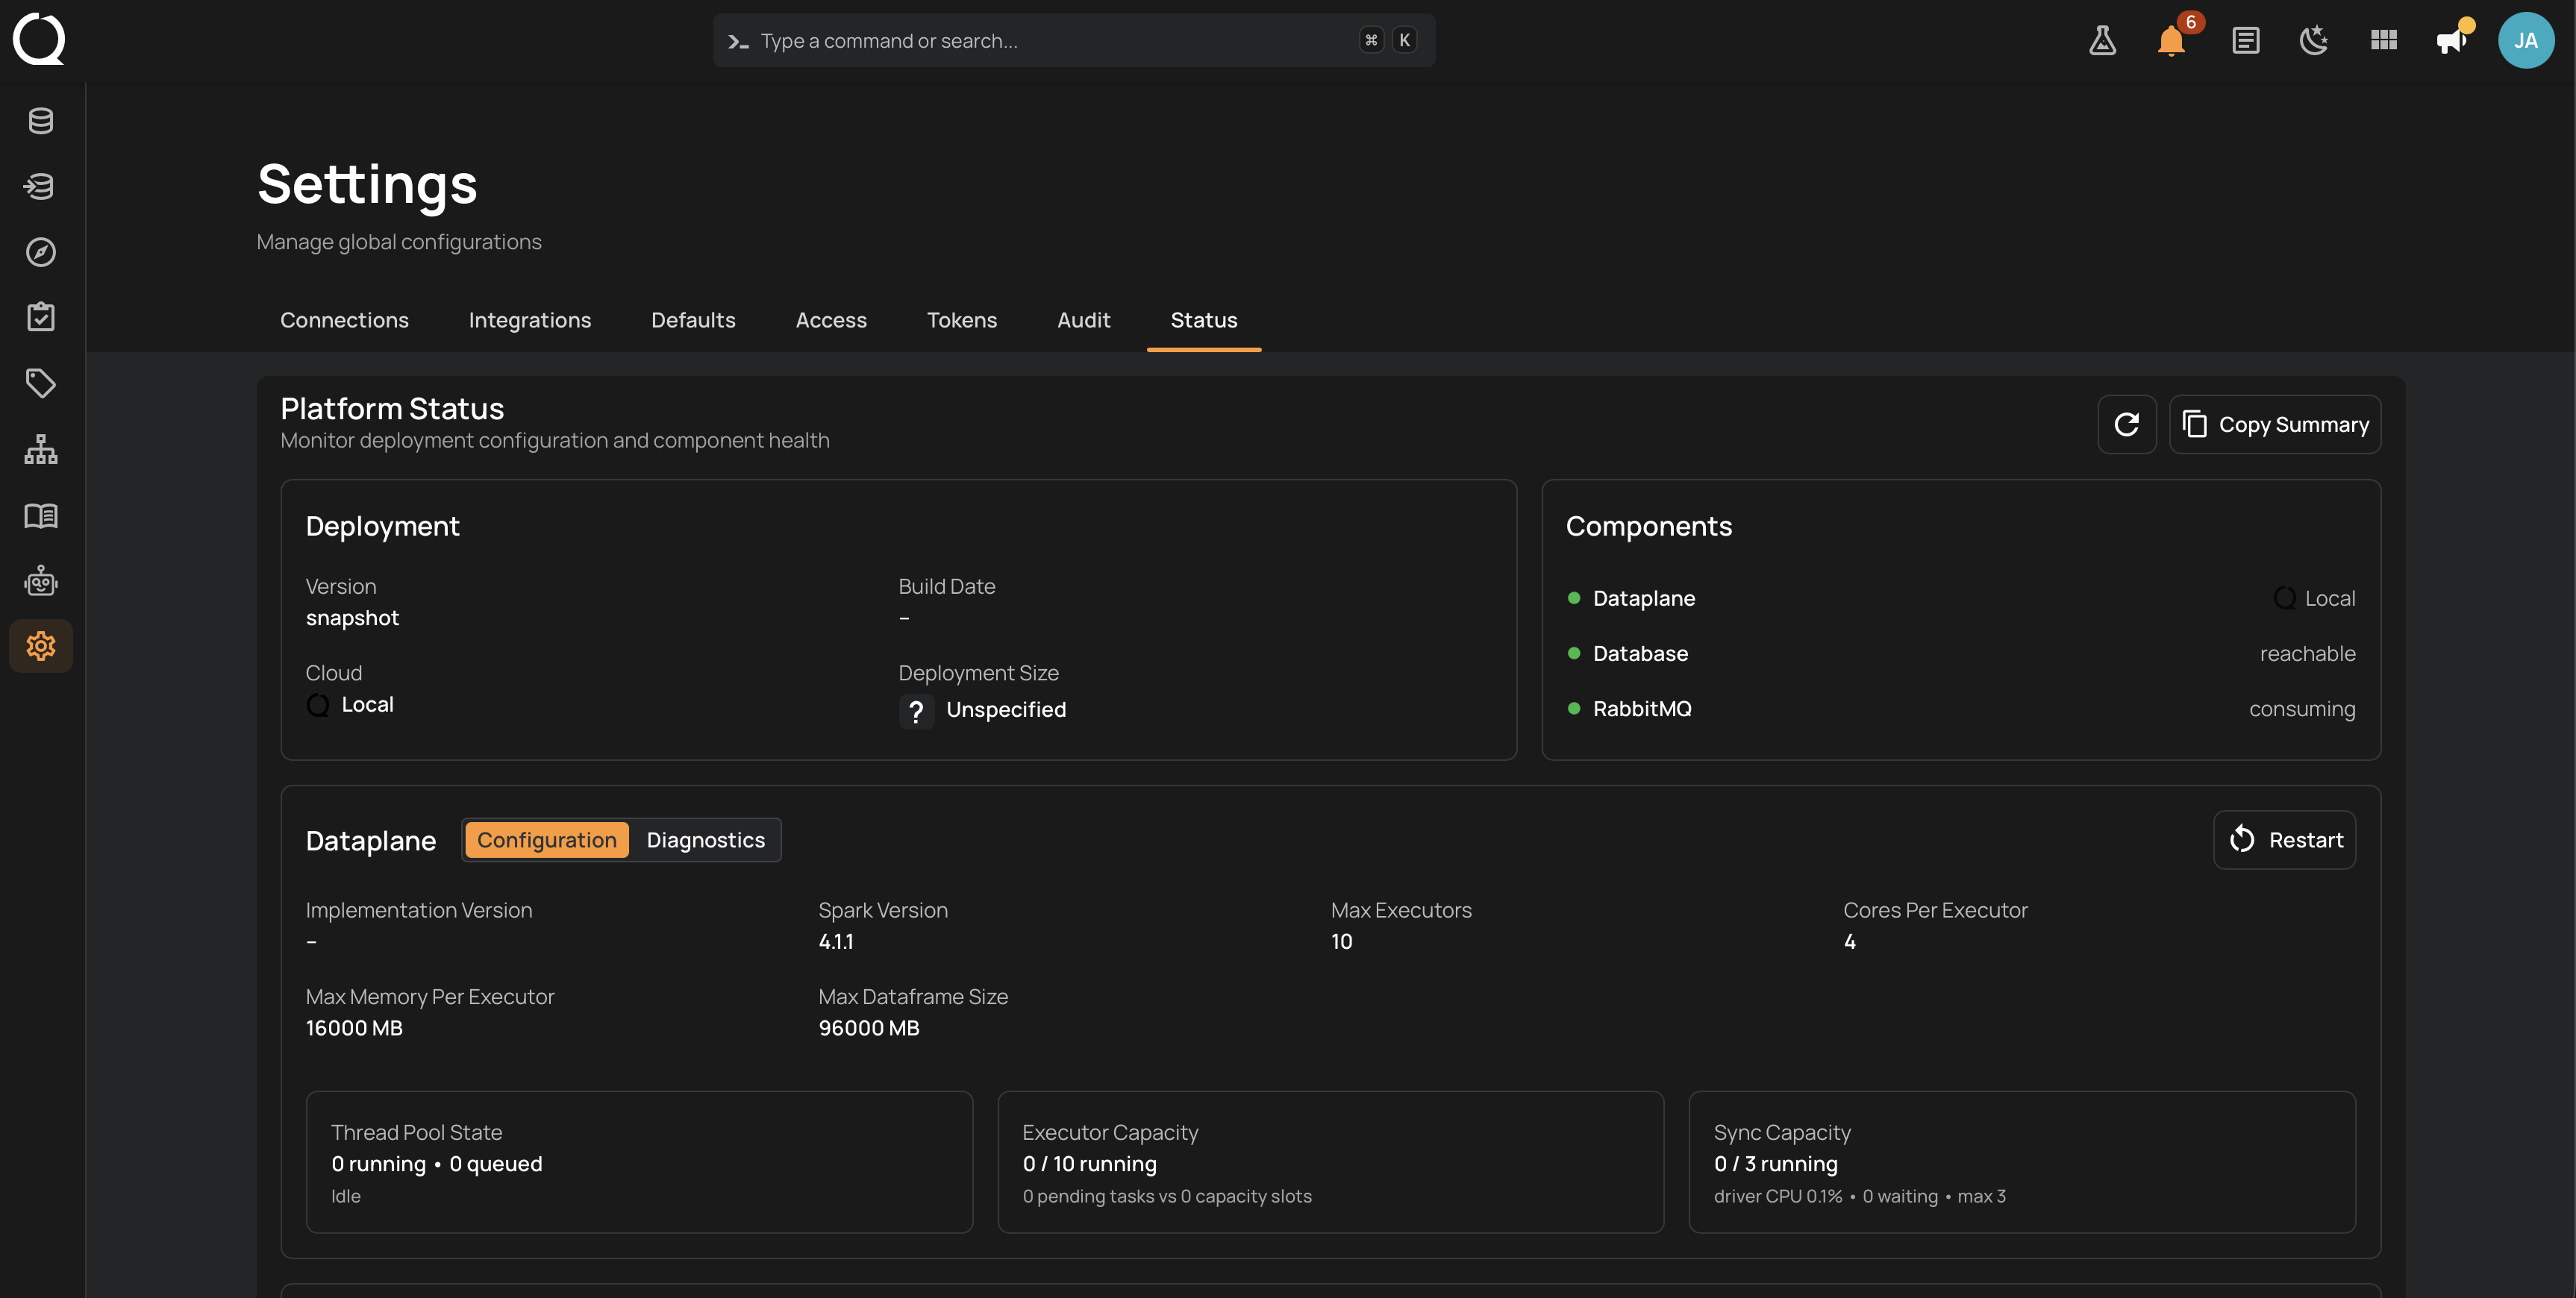Click the Restart dataplane button
The width and height of the screenshot is (2576, 1298).
(2285, 840)
